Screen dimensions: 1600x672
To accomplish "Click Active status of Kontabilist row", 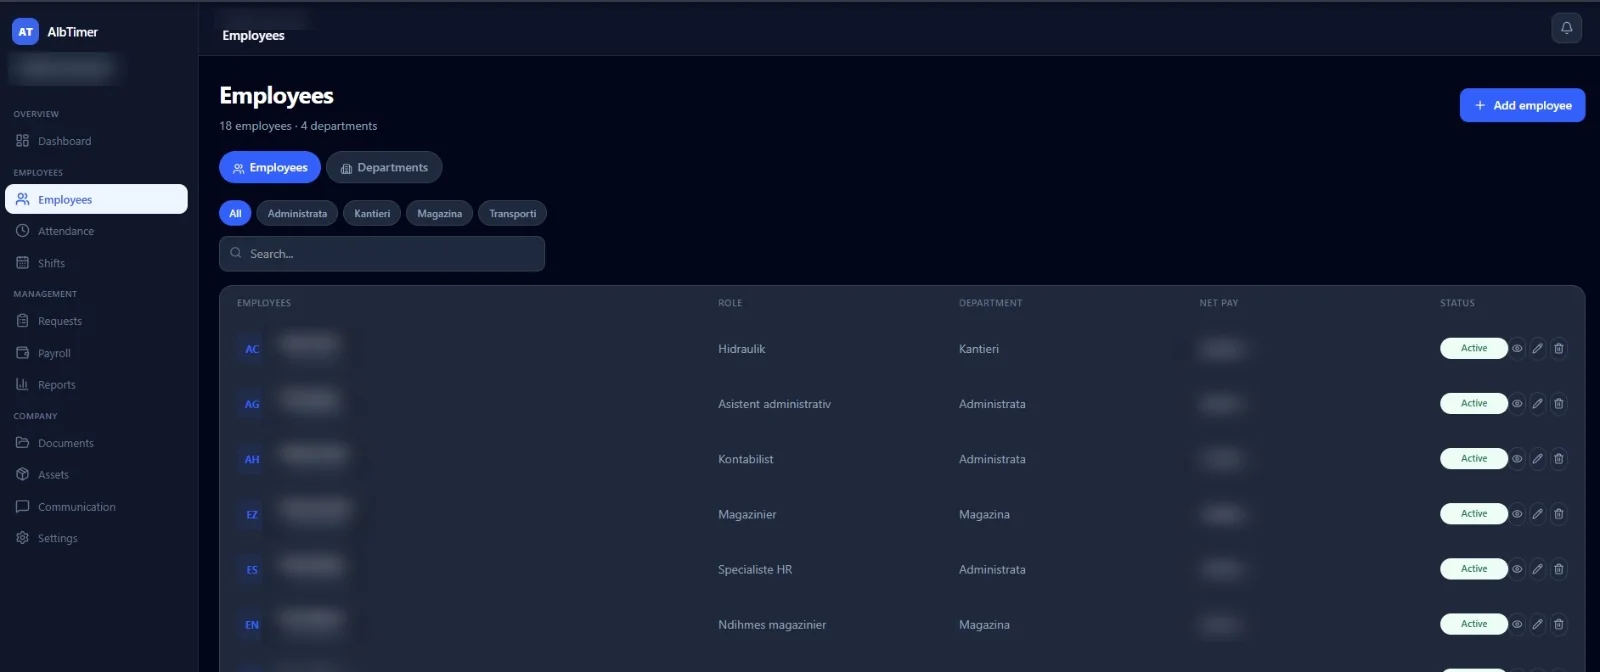I will pos(1474,459).
